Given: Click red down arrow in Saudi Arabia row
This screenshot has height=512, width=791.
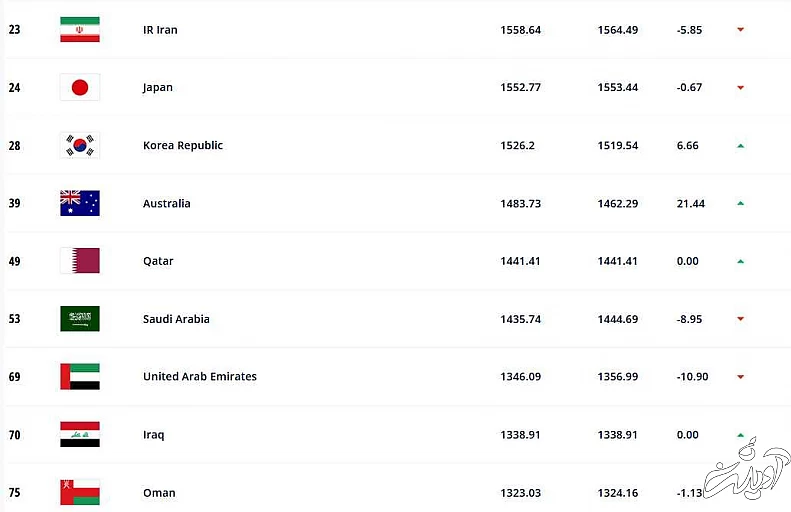Looking at the screenshot, I should tap(740, 319).
